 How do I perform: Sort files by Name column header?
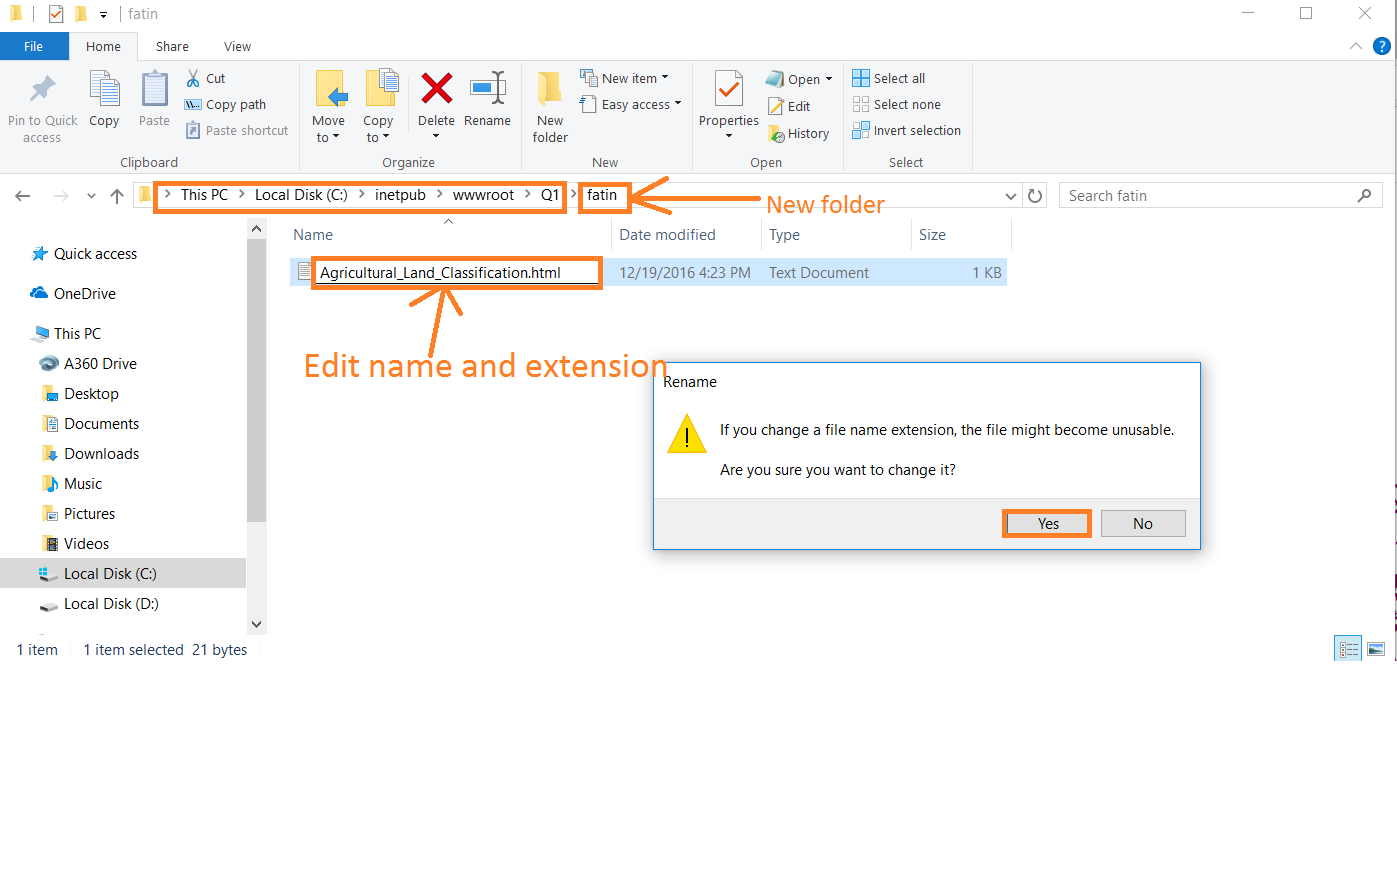[x=313, y=235]
